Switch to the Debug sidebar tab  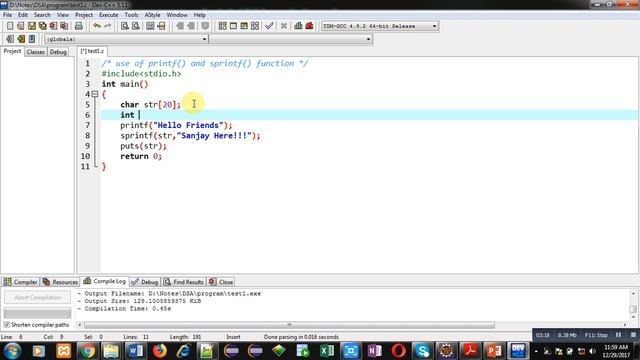pos(58,52)
